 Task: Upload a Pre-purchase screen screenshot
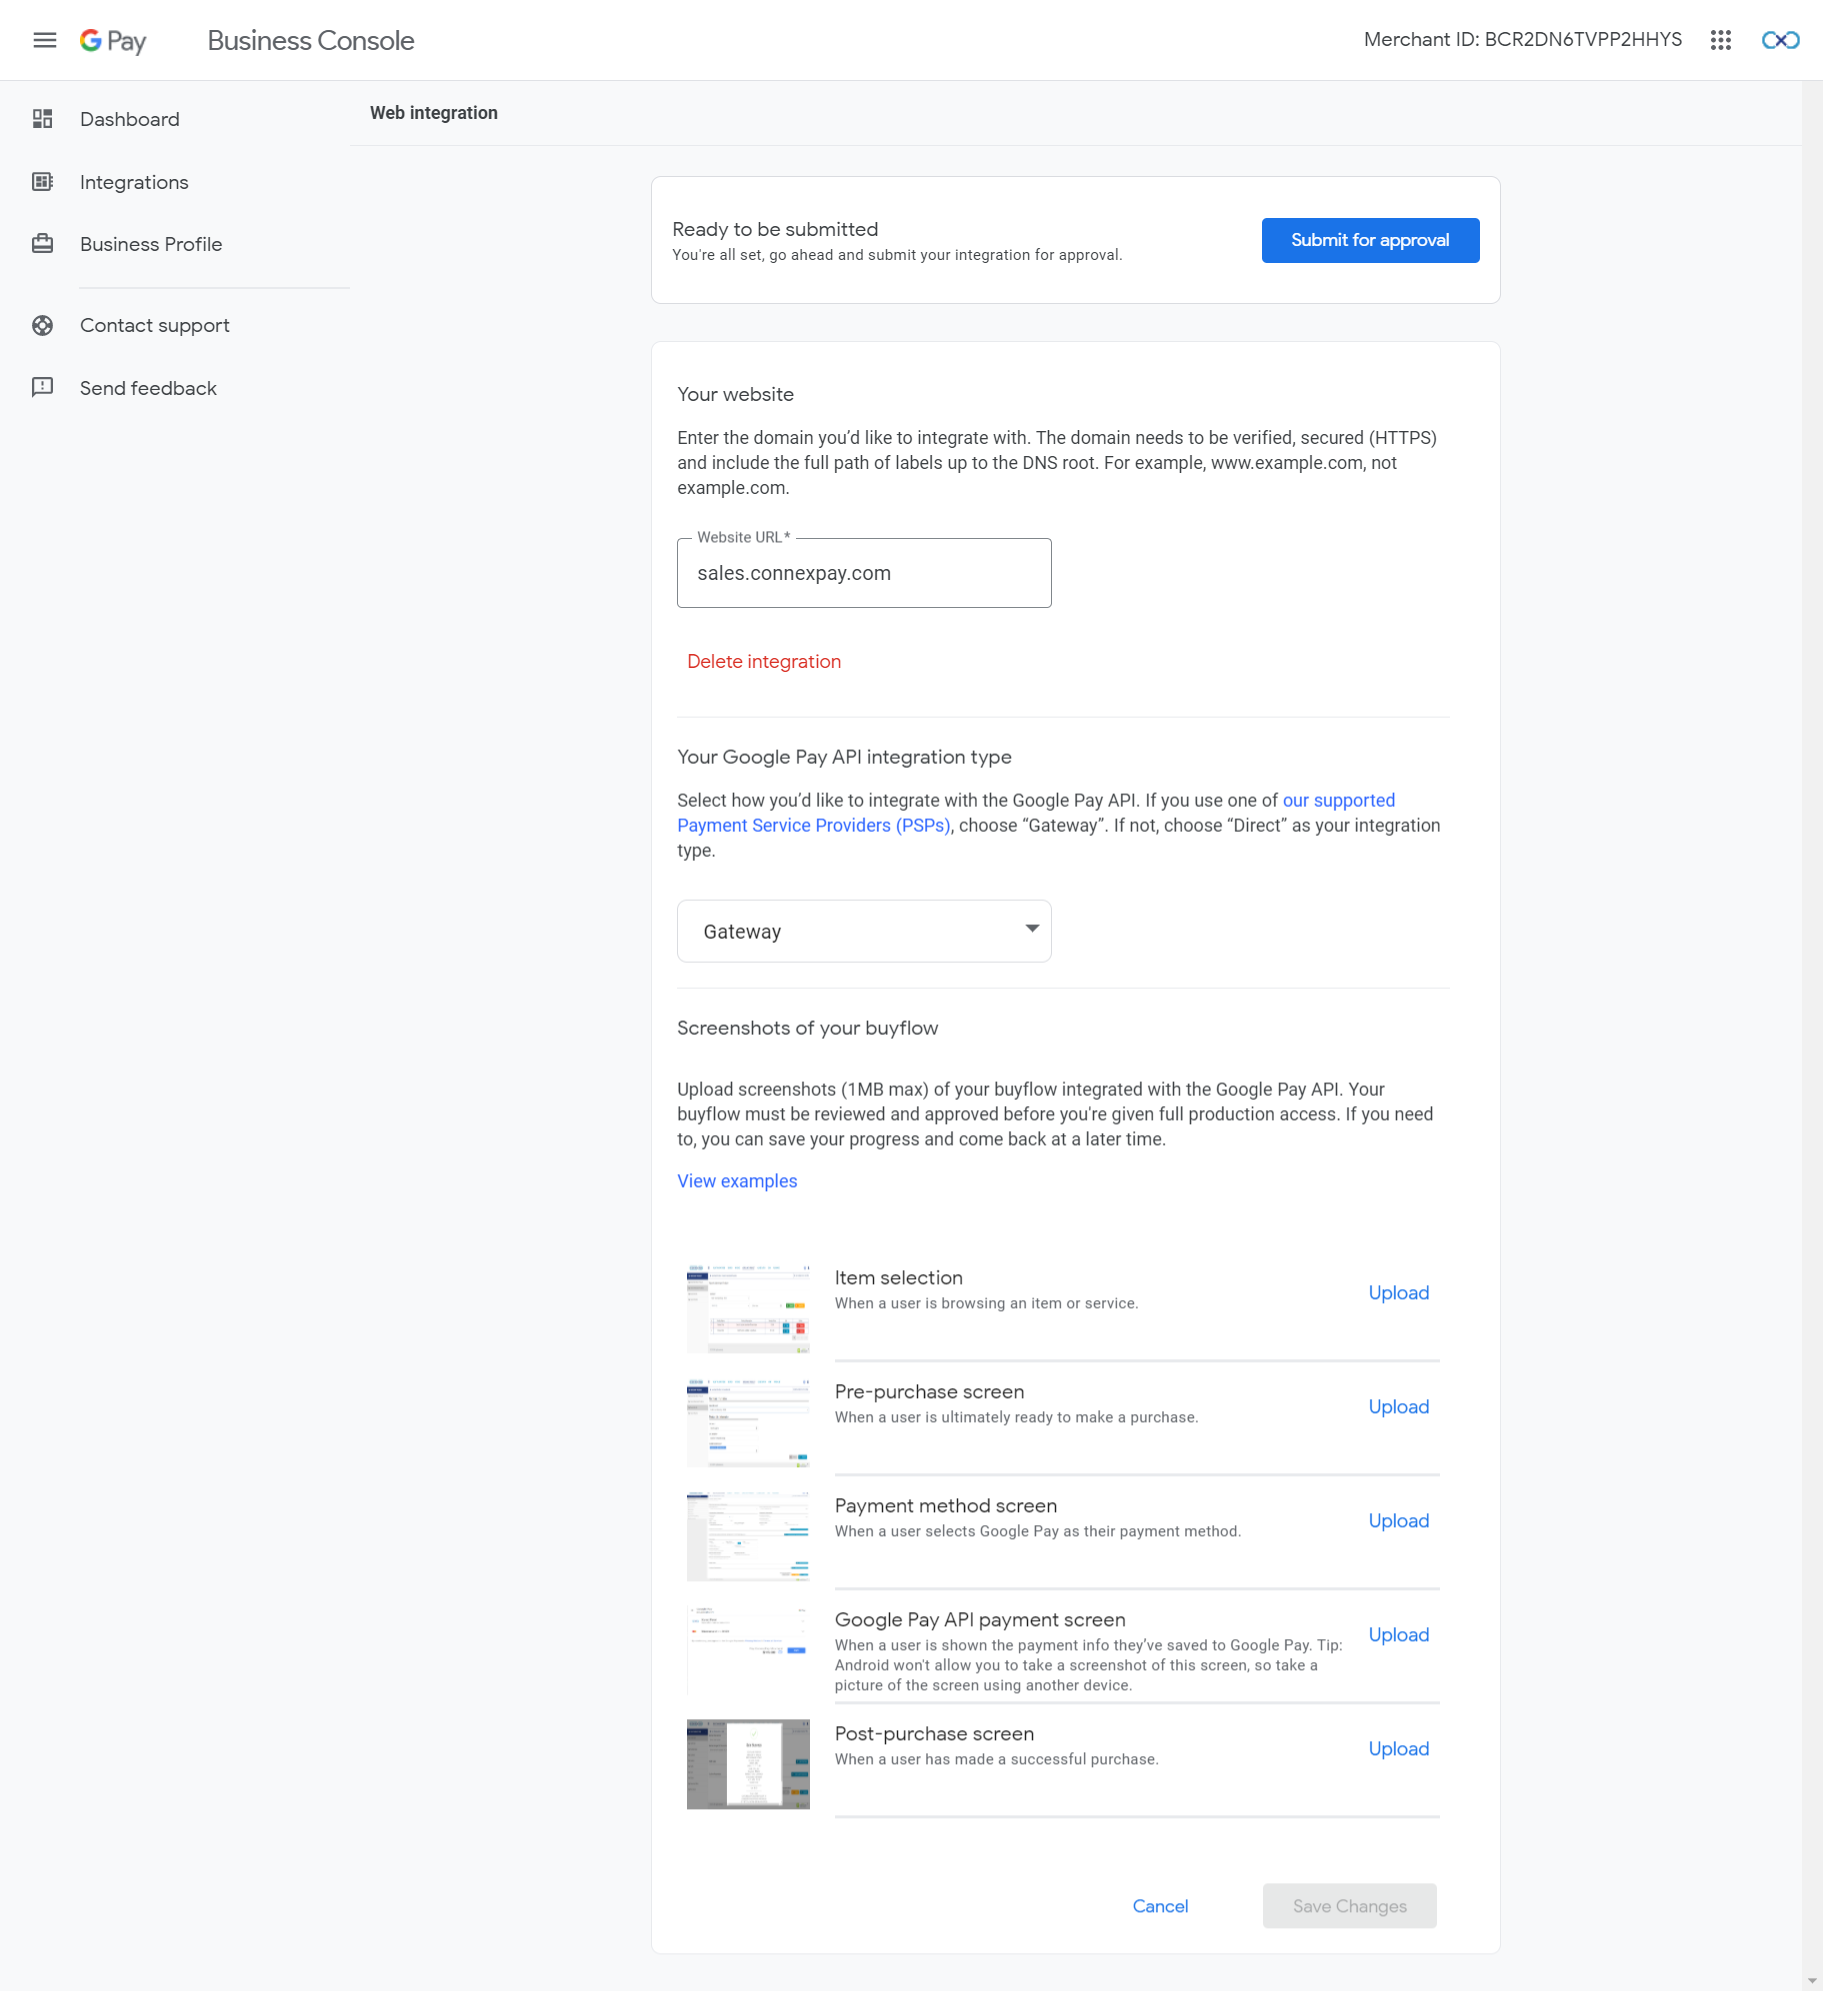1398,1407
